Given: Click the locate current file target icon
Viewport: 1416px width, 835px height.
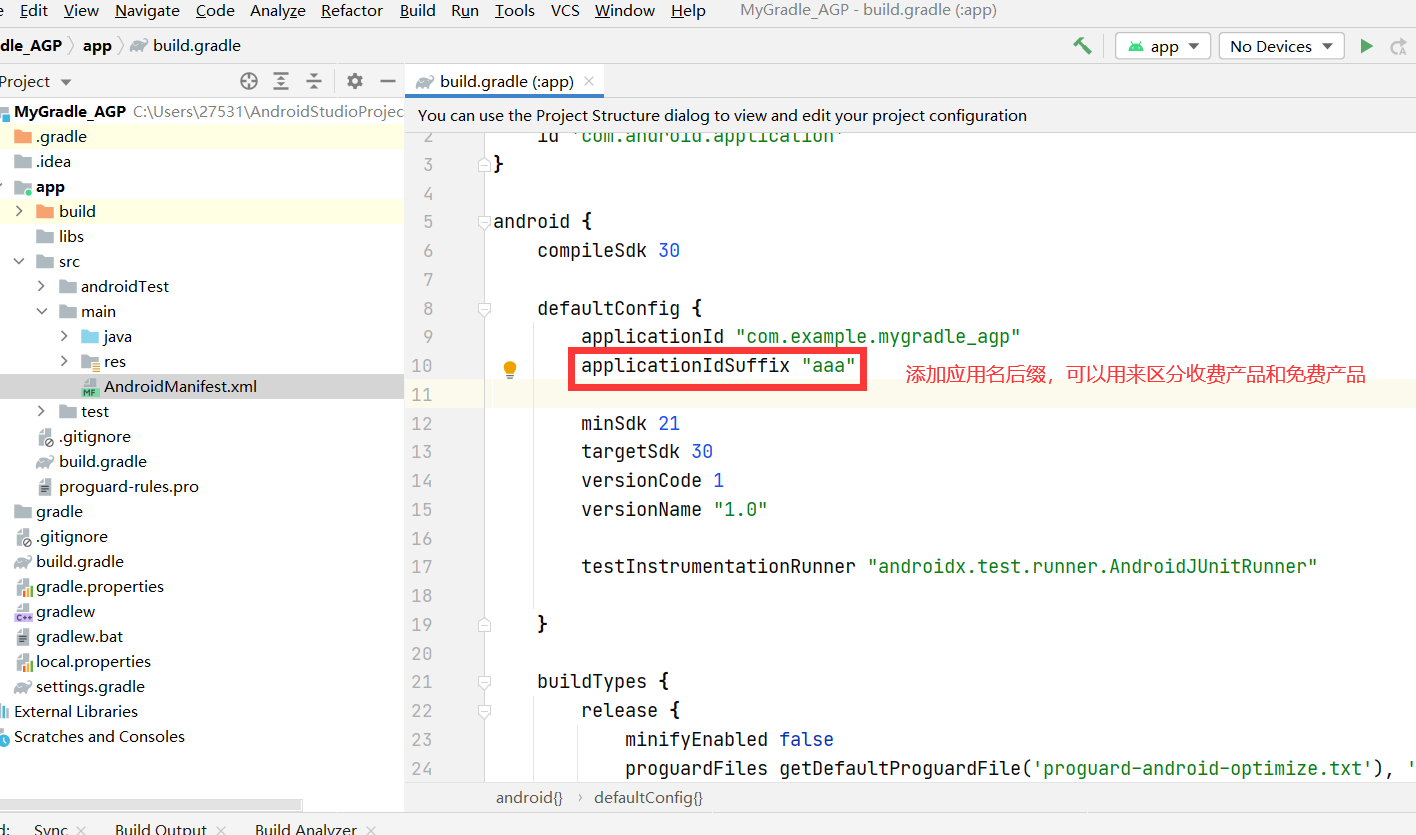Looking at the screenshot, I should (249, 81).
